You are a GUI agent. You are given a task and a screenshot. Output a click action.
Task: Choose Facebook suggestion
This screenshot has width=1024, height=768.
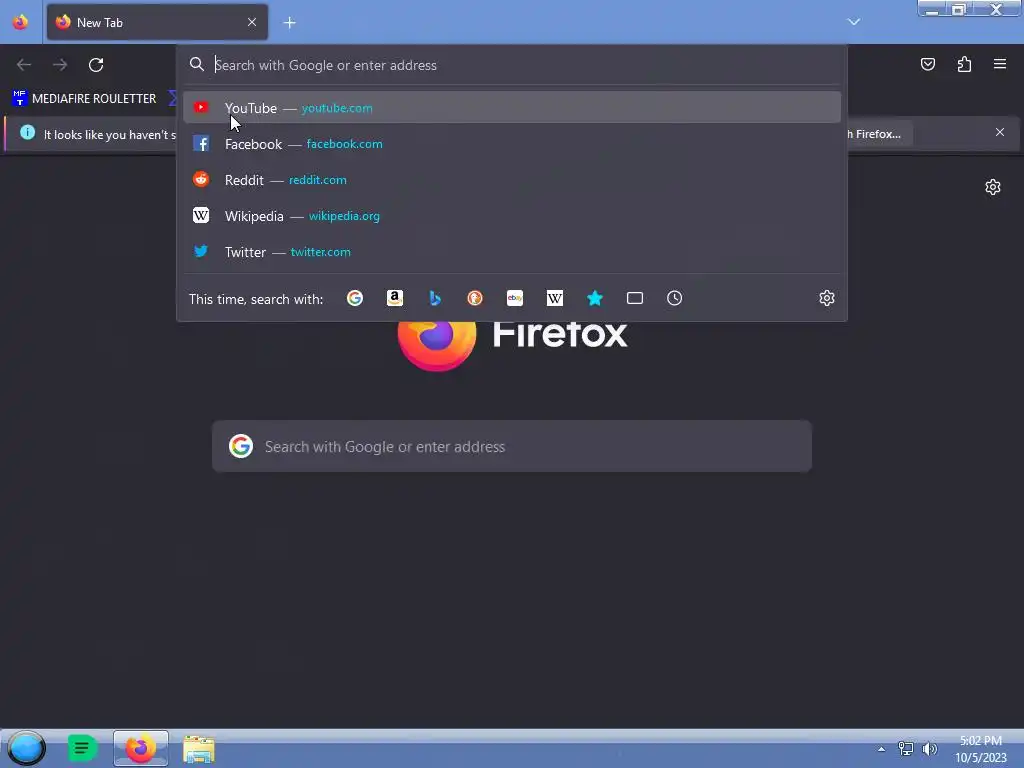(512, 144)
